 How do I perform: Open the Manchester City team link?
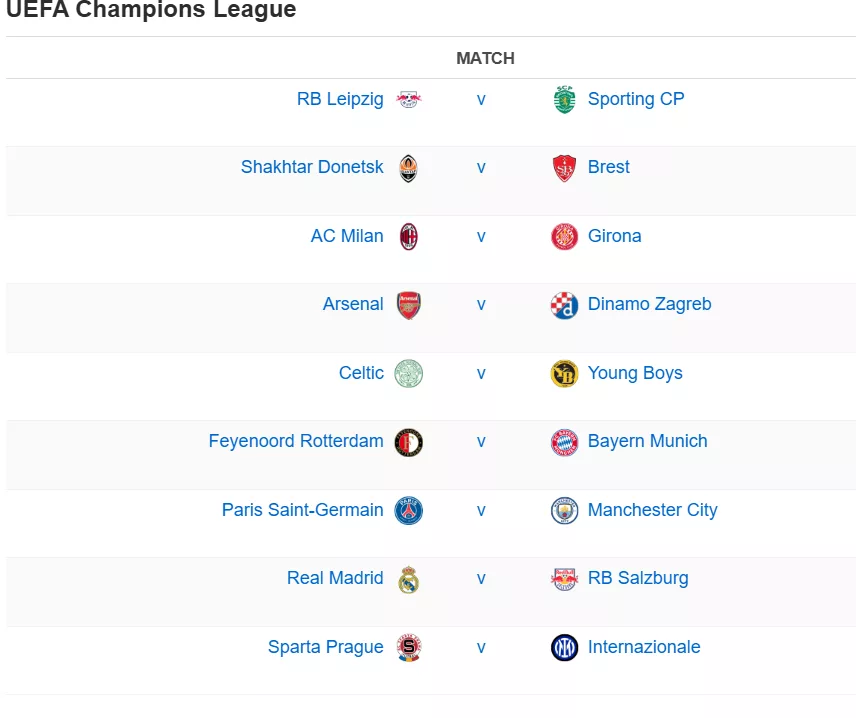652,510
